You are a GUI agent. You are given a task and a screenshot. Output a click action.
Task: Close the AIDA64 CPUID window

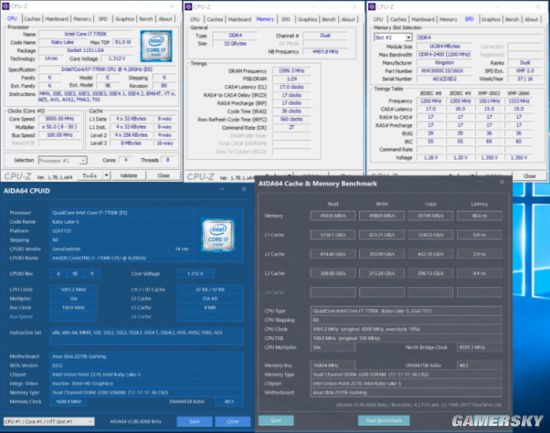244,189
